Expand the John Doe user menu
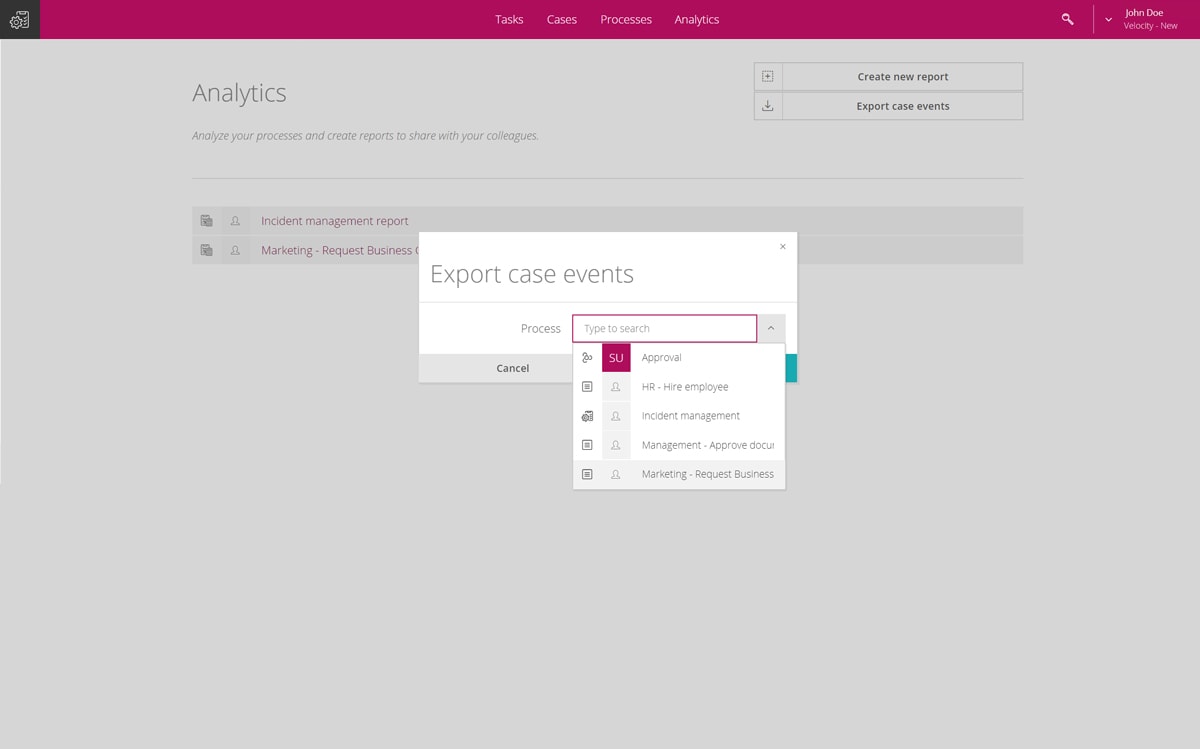 1108,19
